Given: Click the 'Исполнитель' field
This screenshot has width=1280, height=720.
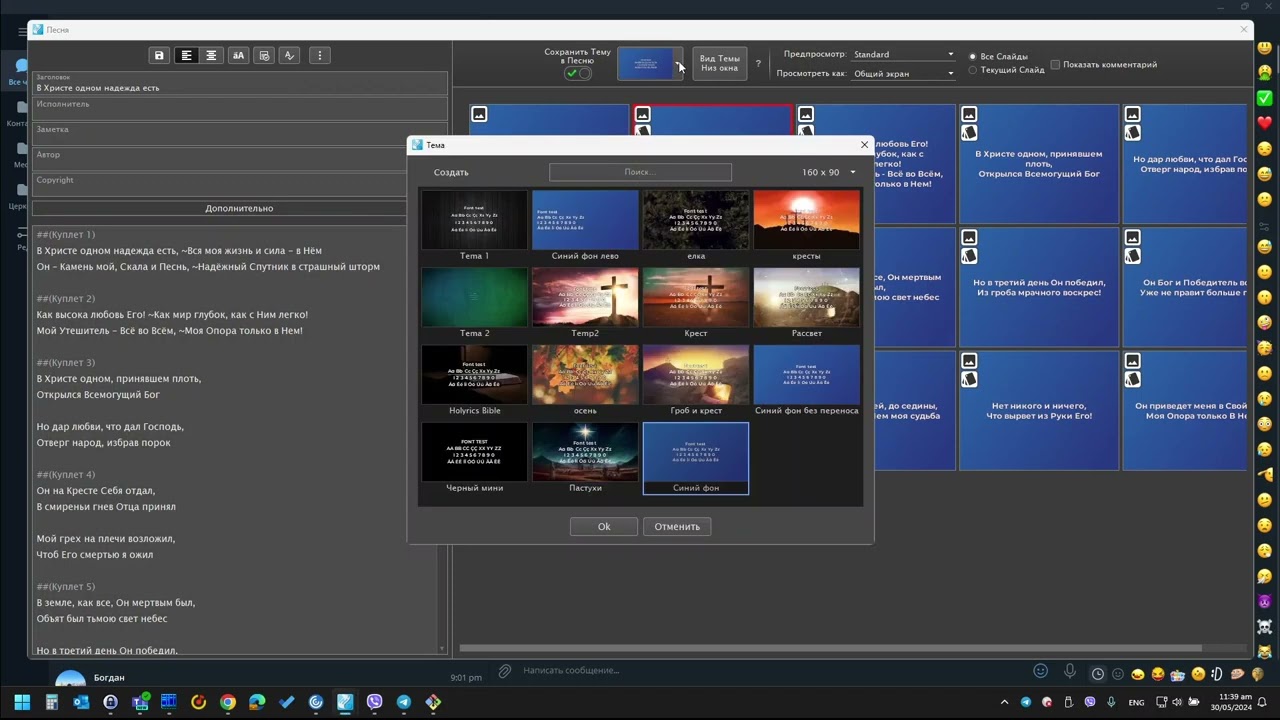Looking at the screenshot, I should click(x=239, y=109).
